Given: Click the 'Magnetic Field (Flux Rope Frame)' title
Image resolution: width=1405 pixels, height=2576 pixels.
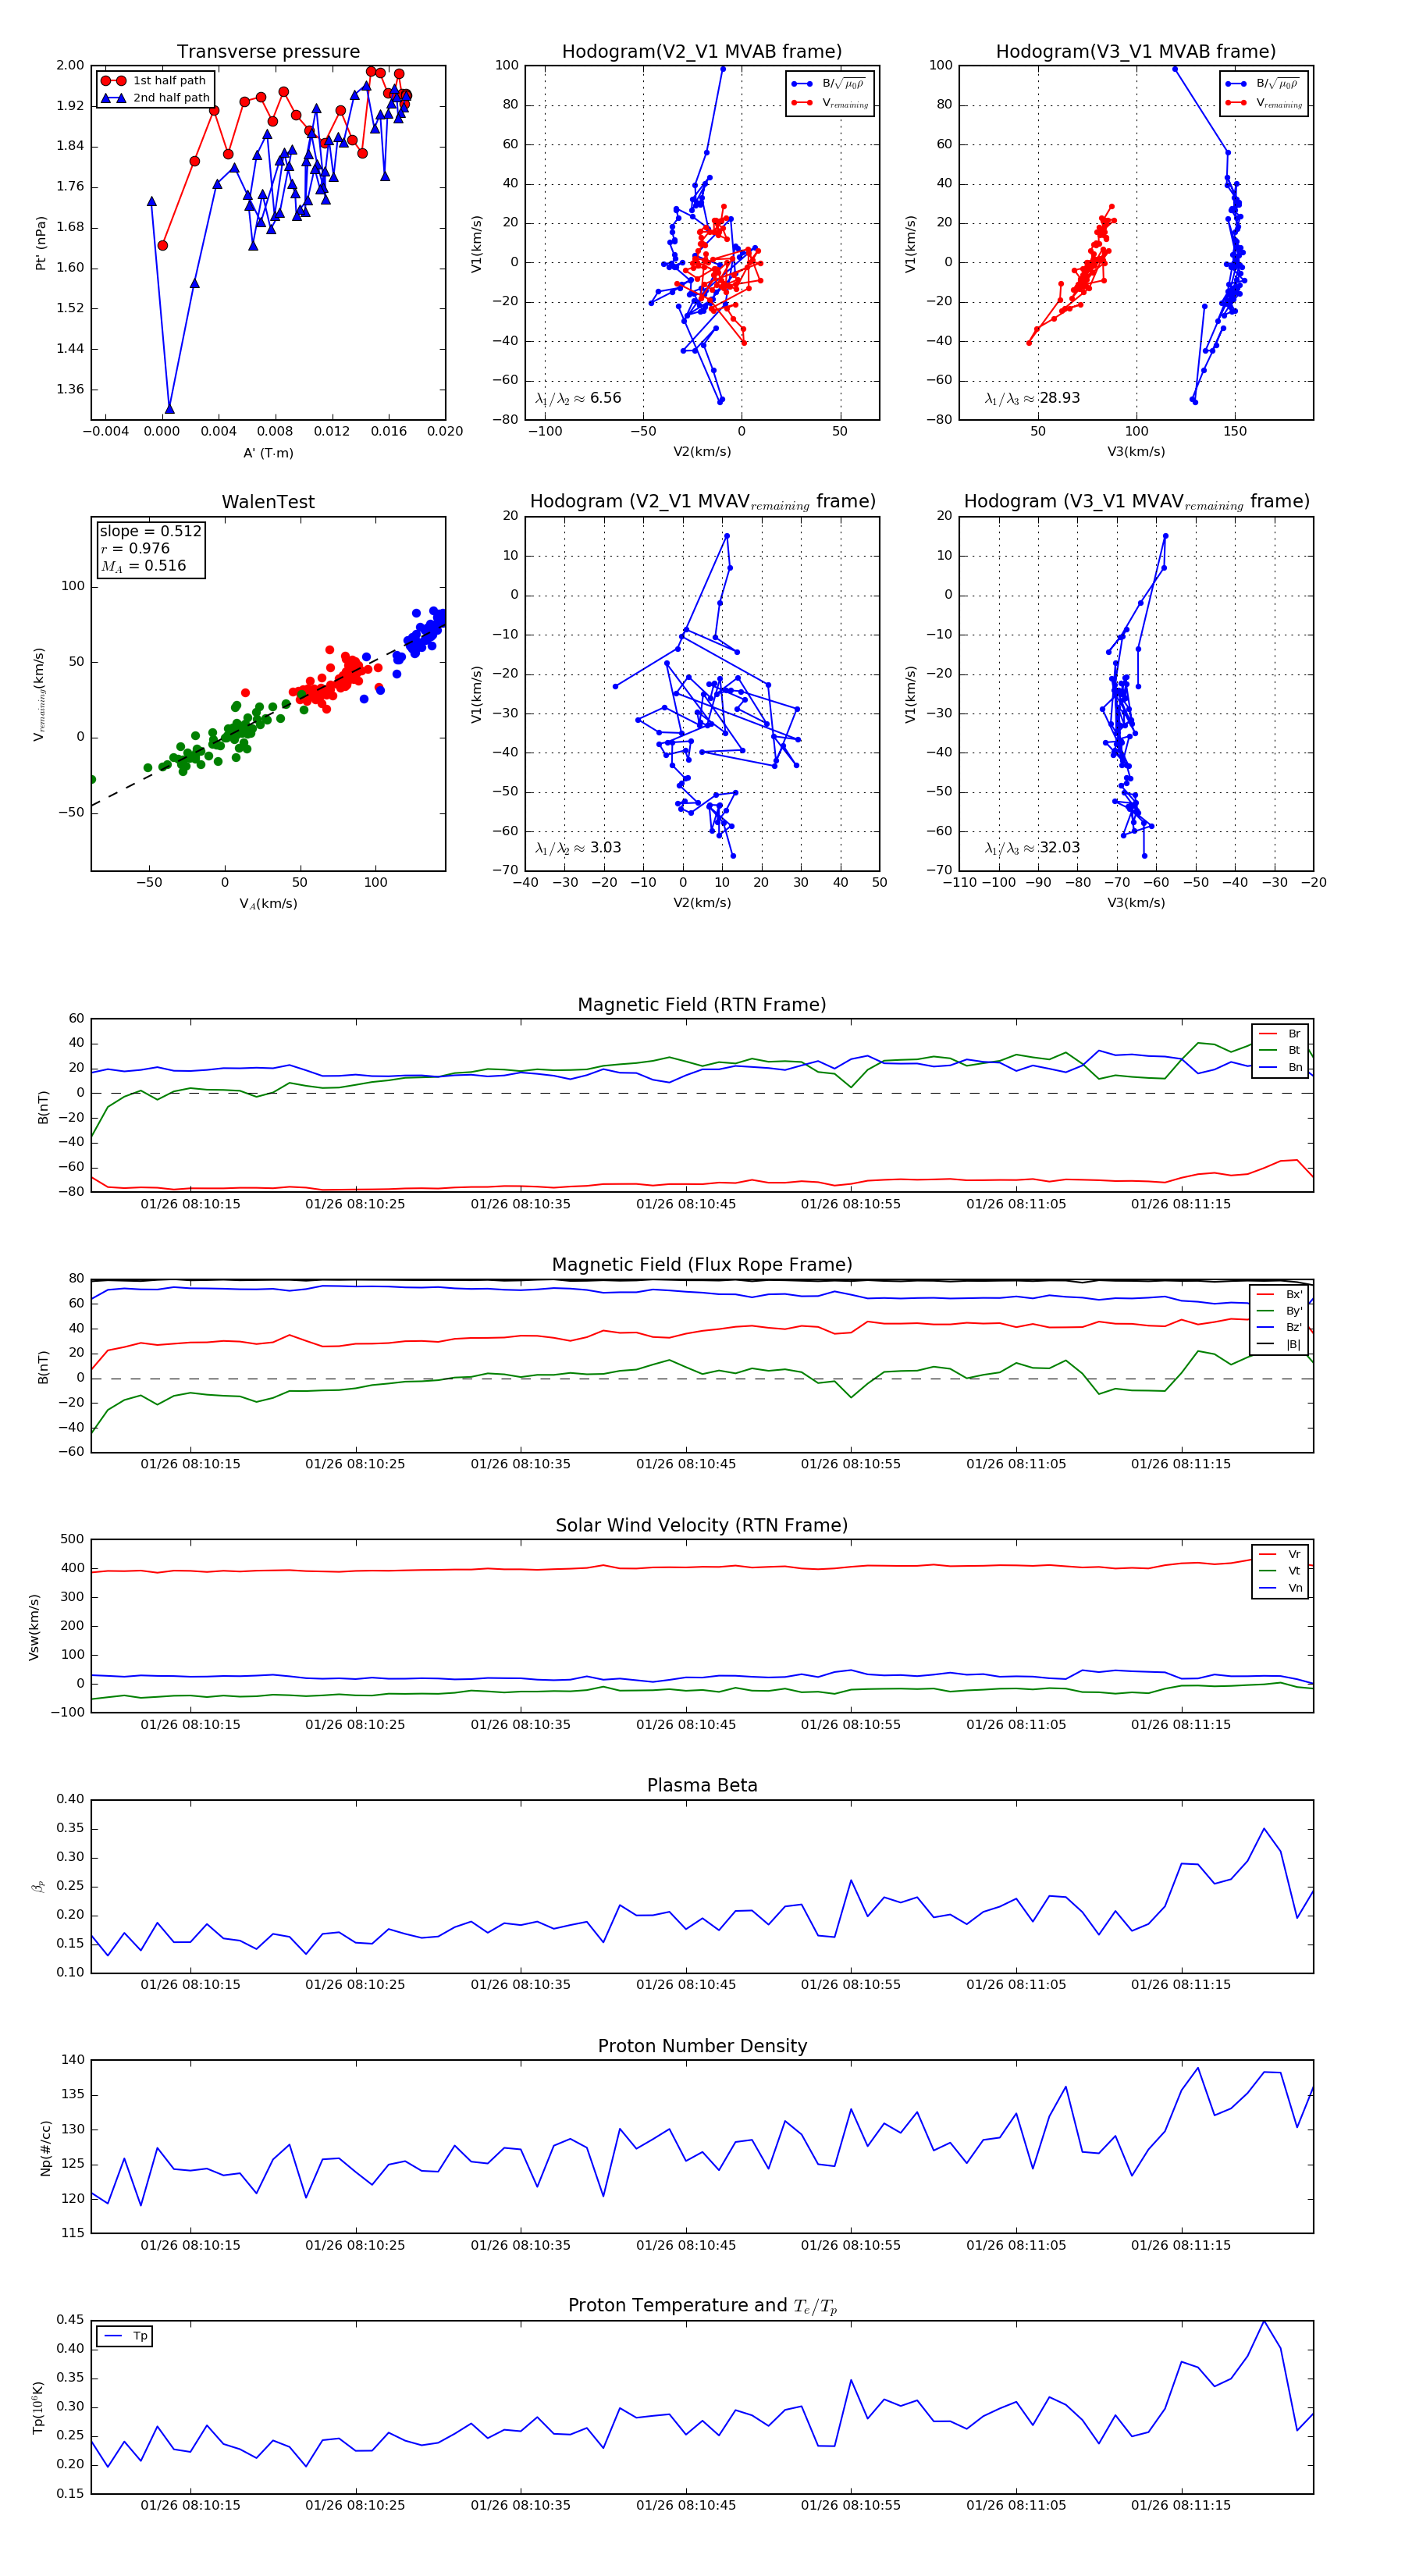Looking at the screenshot, I should pyautogui.click(x=702, y=1265).
